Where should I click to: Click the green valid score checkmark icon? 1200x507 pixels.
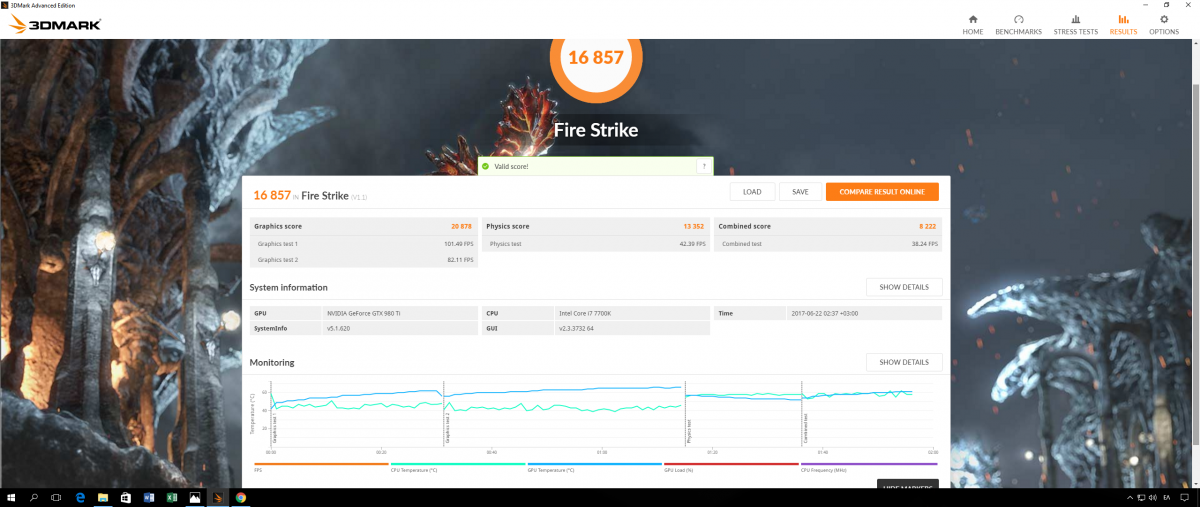coord(486,166)
